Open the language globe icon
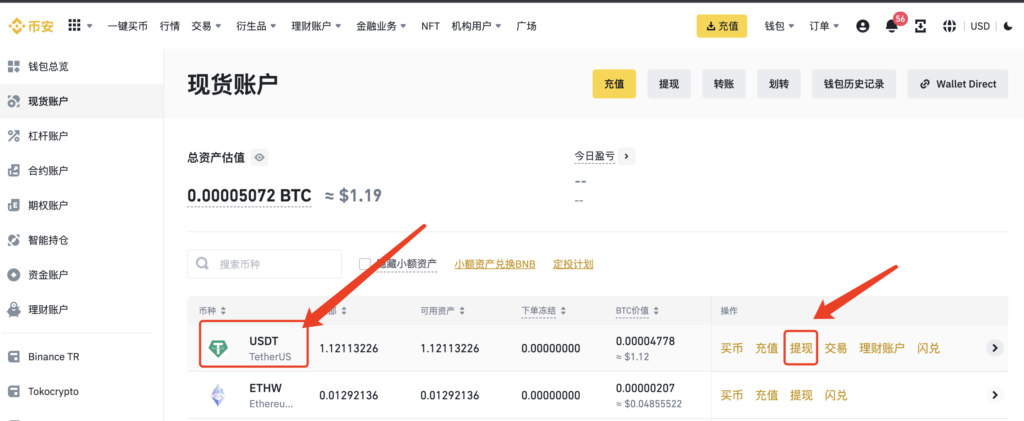Viewport: 1024px width, 421px height. 950,26
